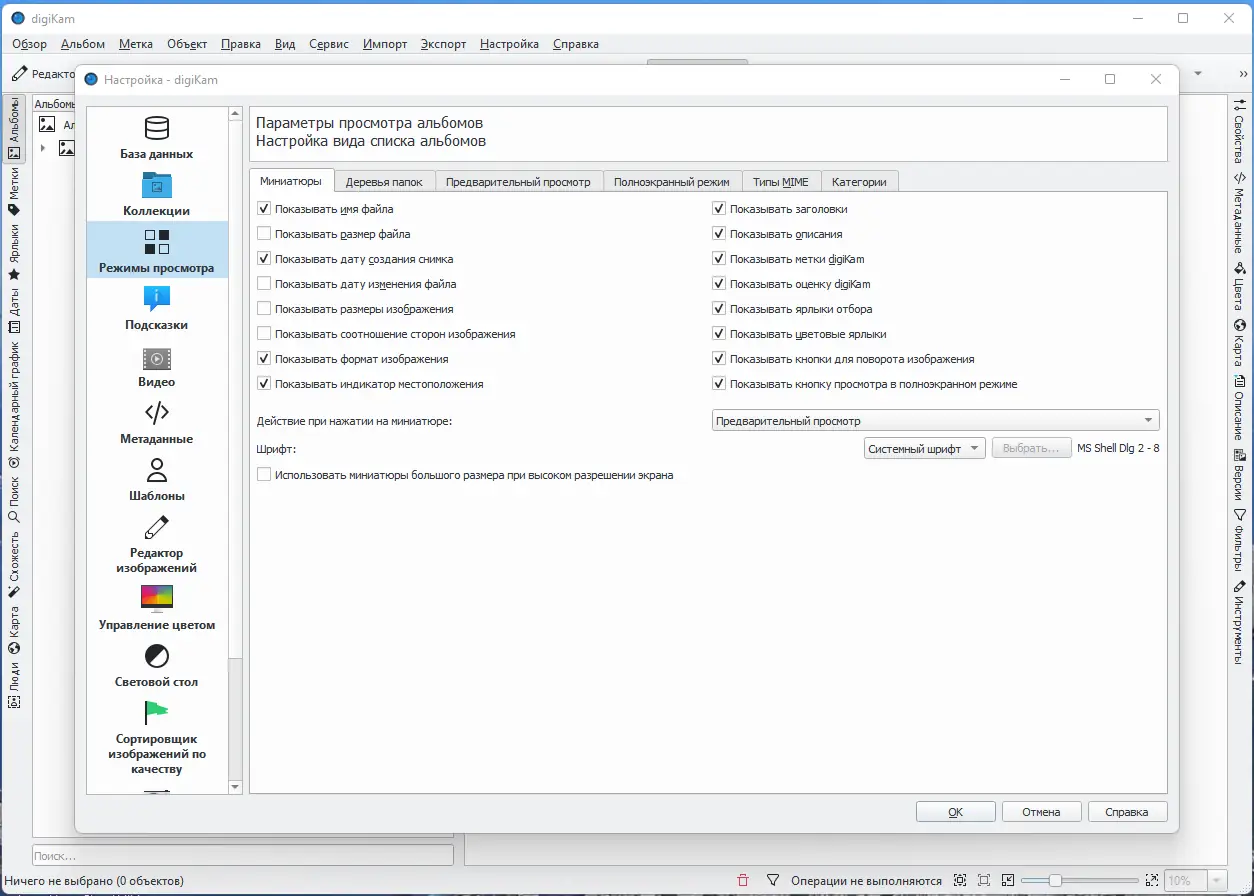
Task: Switch to Категории tab
Action: click(860, 182)
